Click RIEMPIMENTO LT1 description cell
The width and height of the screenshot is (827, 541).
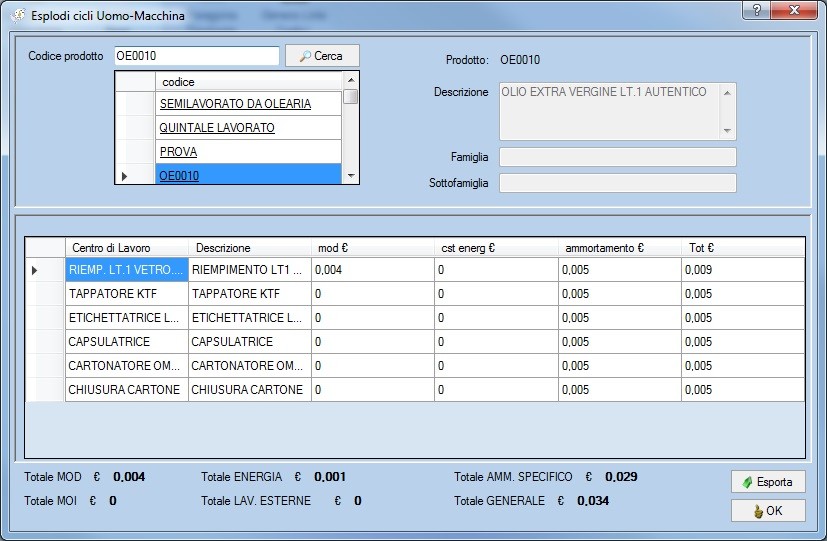coord(250,269)
